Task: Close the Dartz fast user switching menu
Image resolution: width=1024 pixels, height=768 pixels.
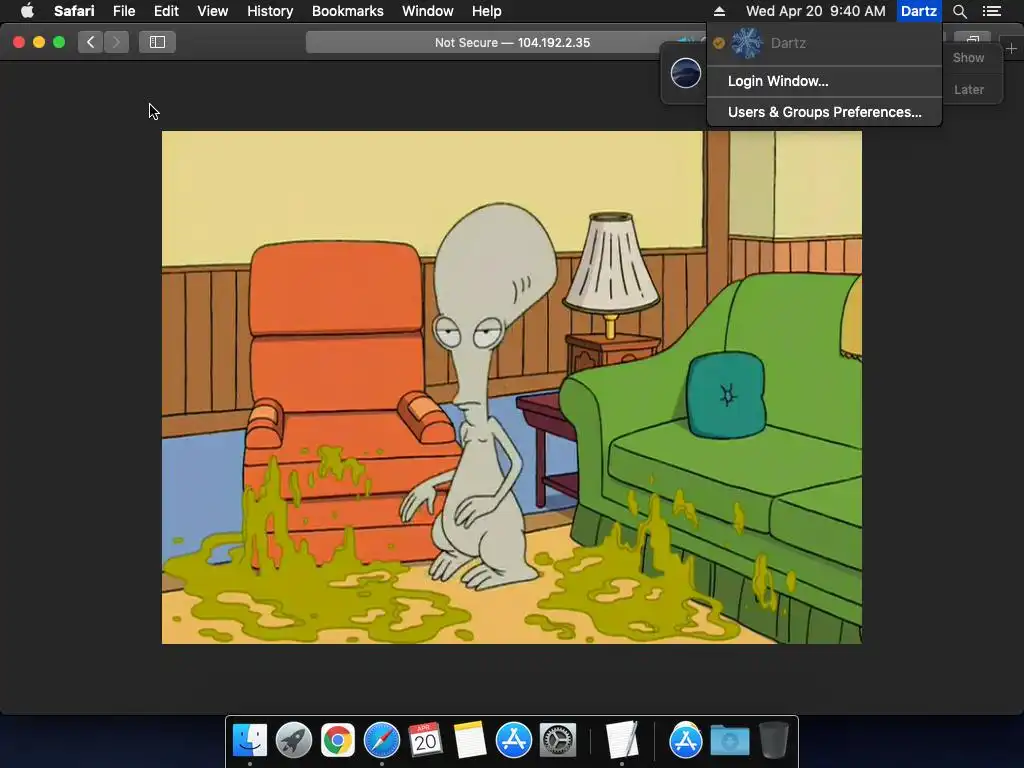Action: 918,11
